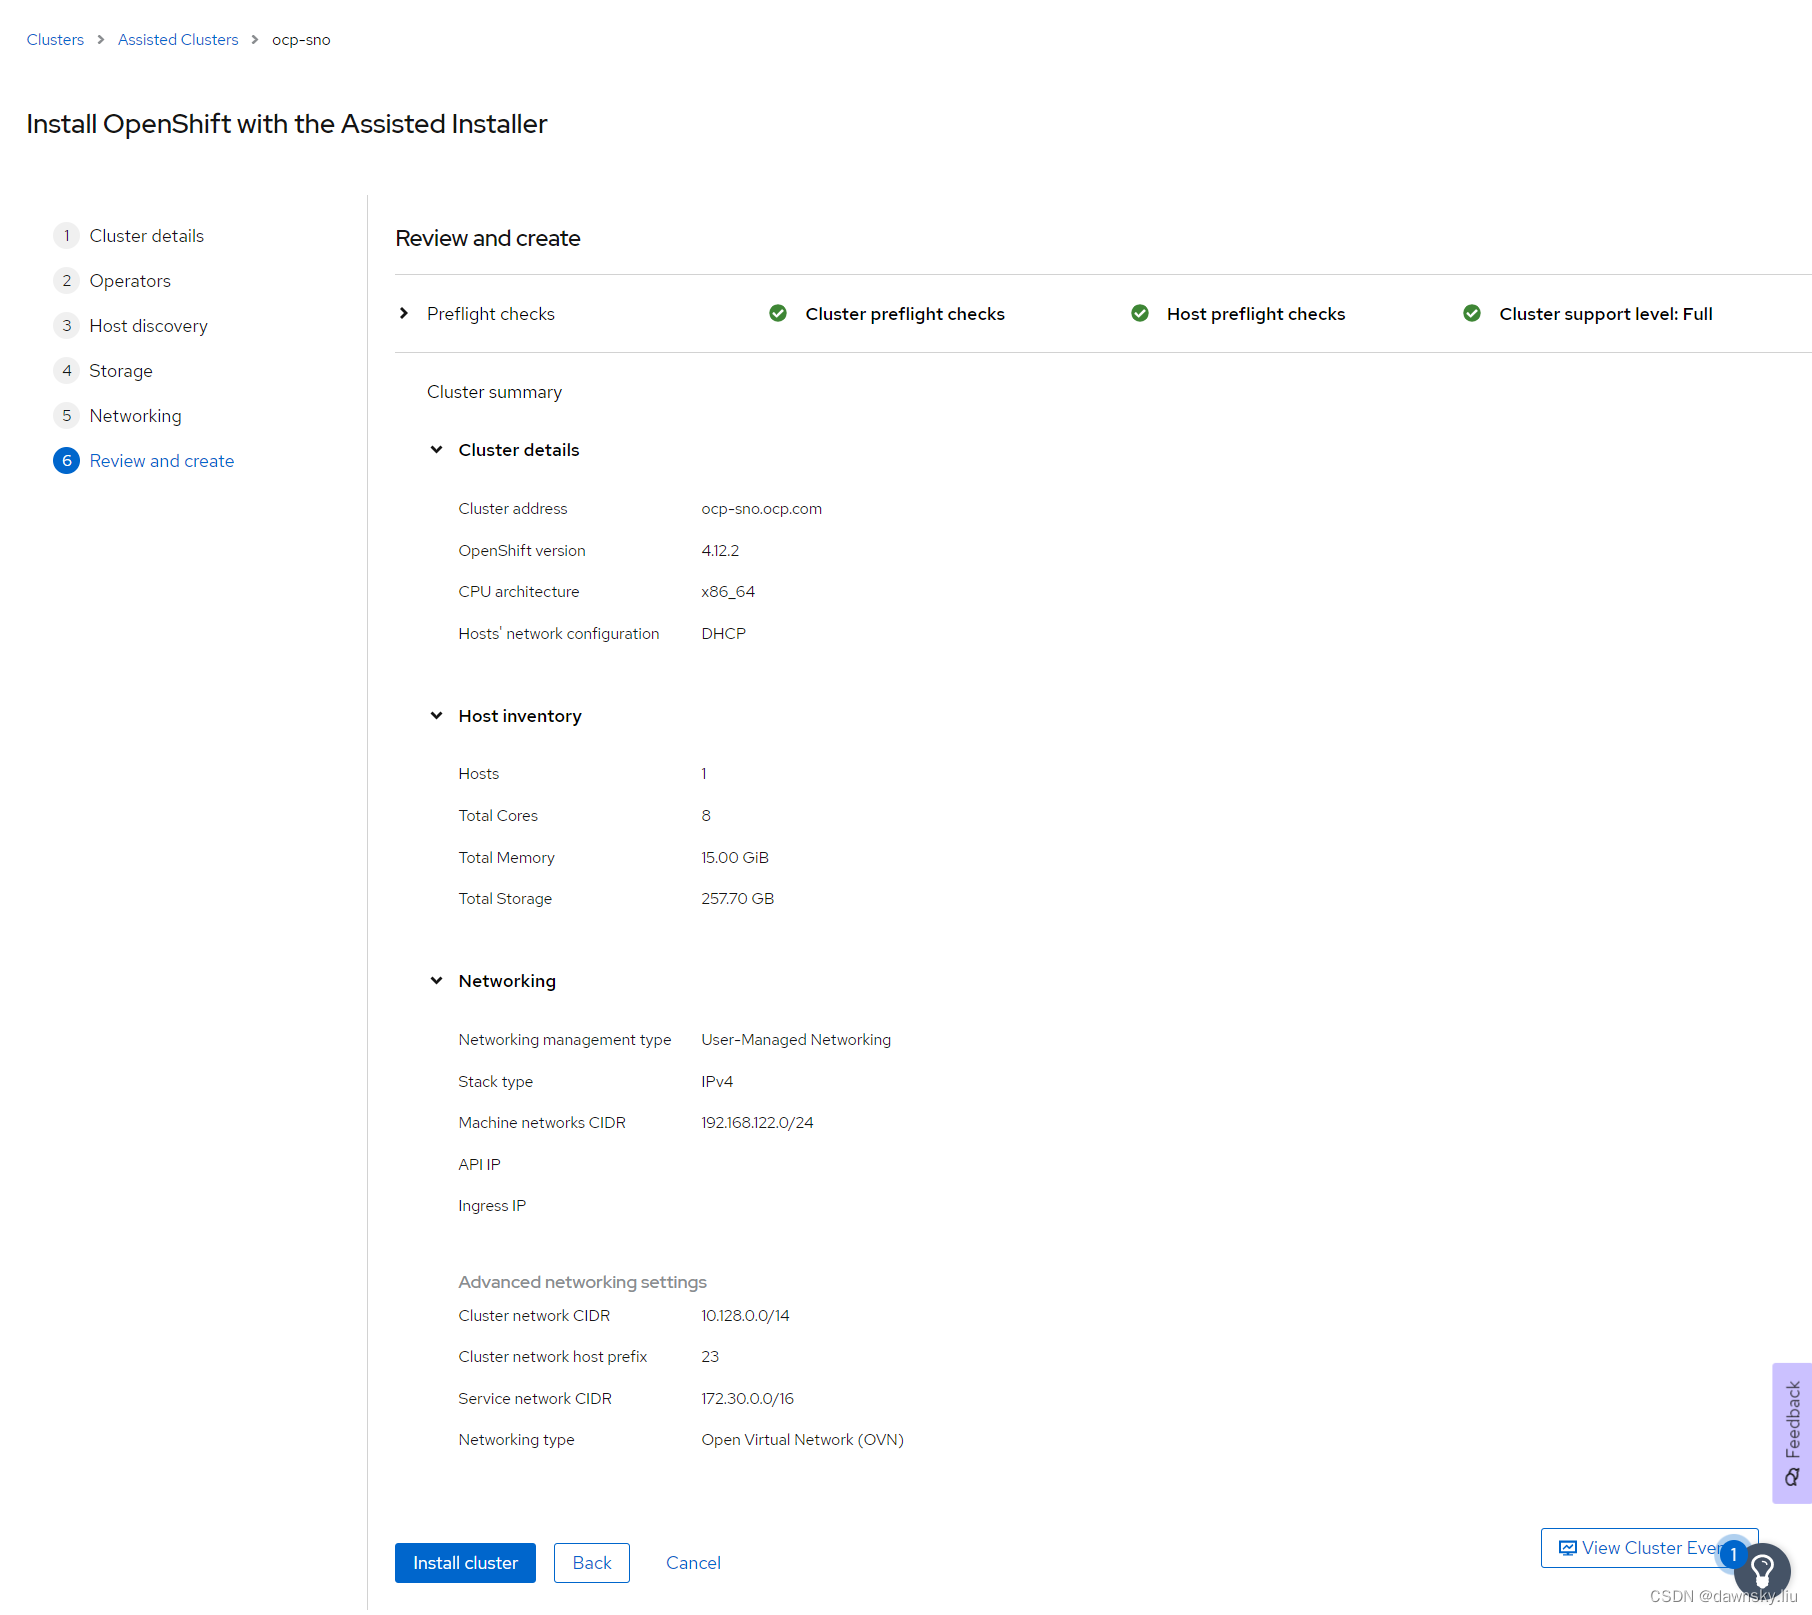This screenshot has width=1812, height=1615.
Task: Click the monitor icon in View Cluster Events
Action: [x=1568, y=1548]
